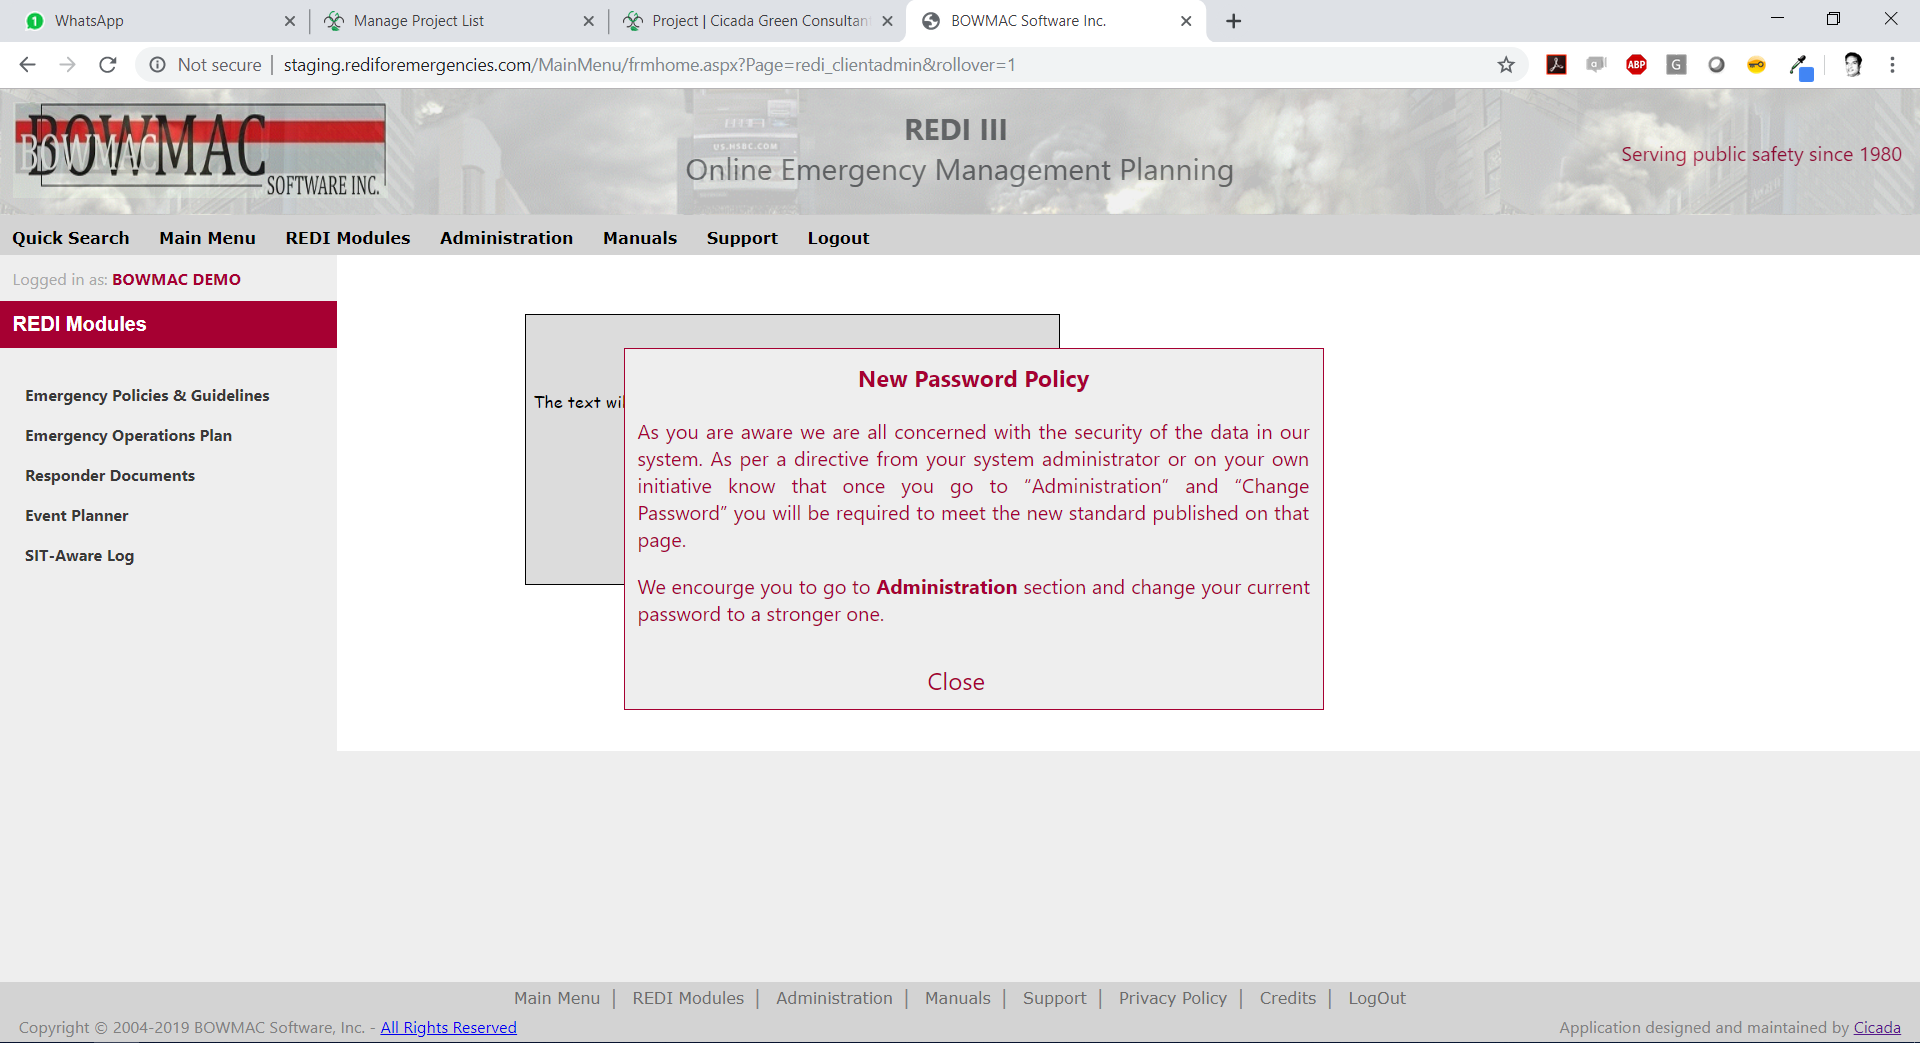Open the Chrome profile avatar
This screenshot has height=1043, width=1920.
point(1853,65)
